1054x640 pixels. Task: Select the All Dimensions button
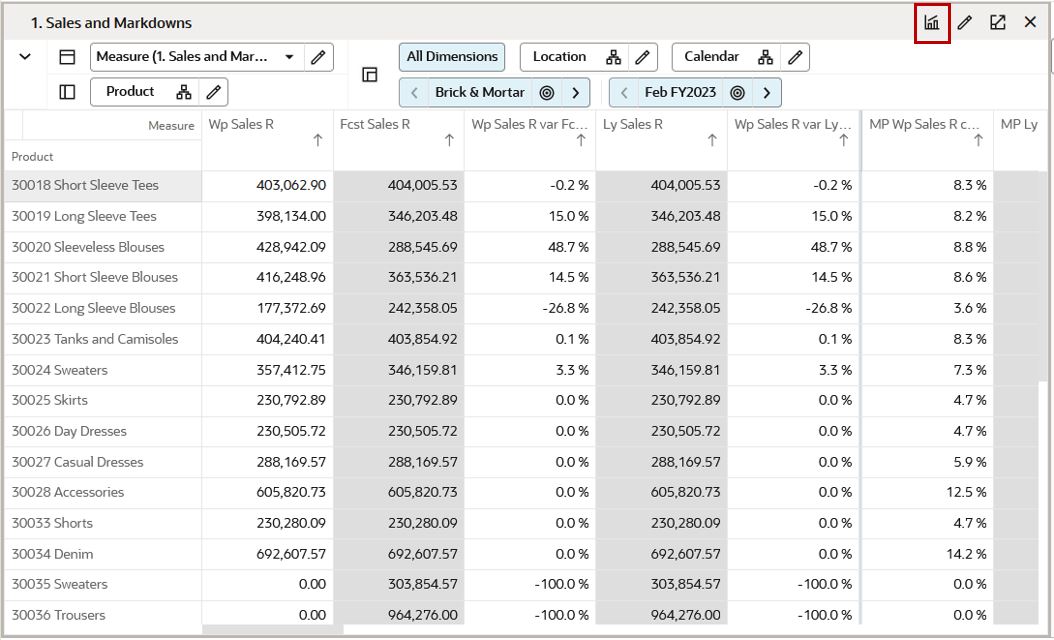pyautogui.click(x=452, y=56)
